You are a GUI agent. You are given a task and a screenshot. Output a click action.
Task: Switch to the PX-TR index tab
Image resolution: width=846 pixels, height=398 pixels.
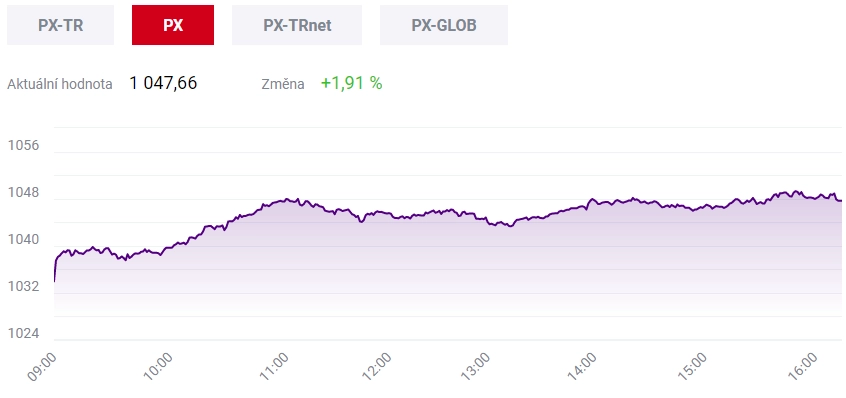(x=60, y=25)
